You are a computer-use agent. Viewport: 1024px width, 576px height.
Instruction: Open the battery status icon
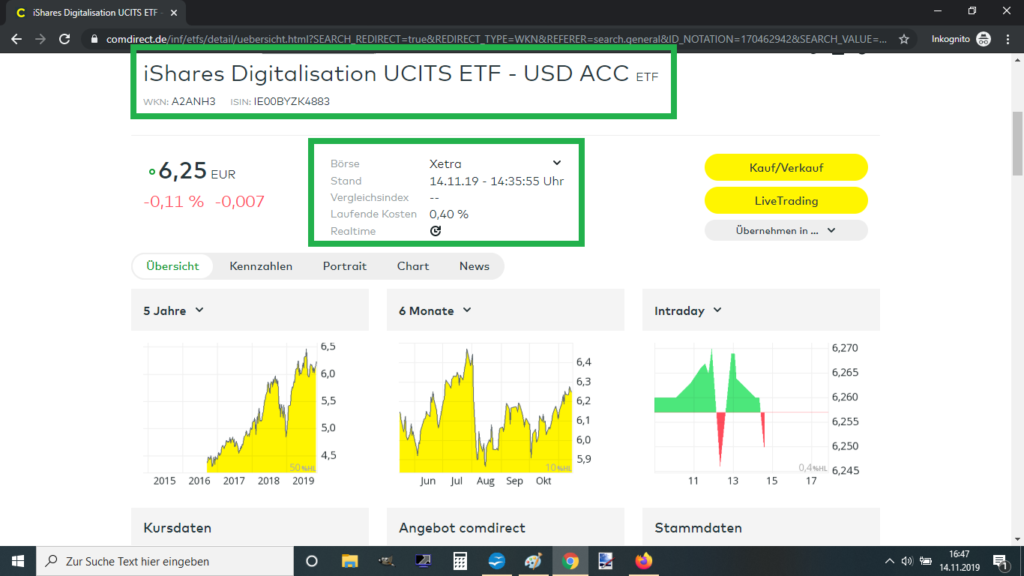[x=925, y=561]
